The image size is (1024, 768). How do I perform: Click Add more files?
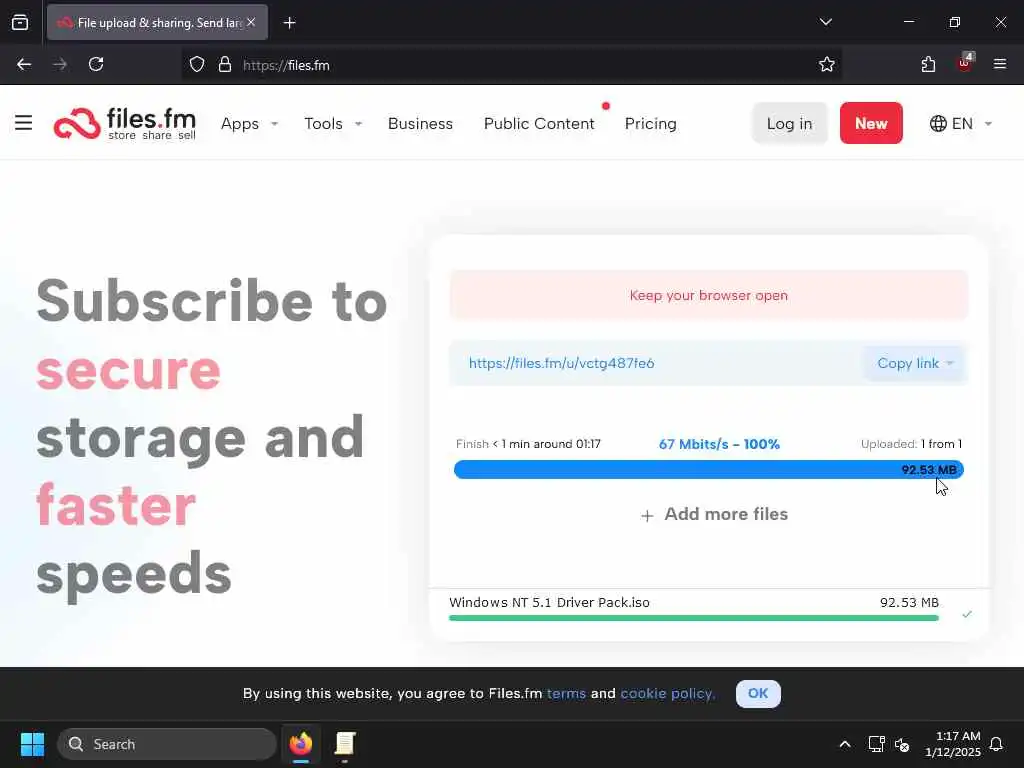point(714,515)
